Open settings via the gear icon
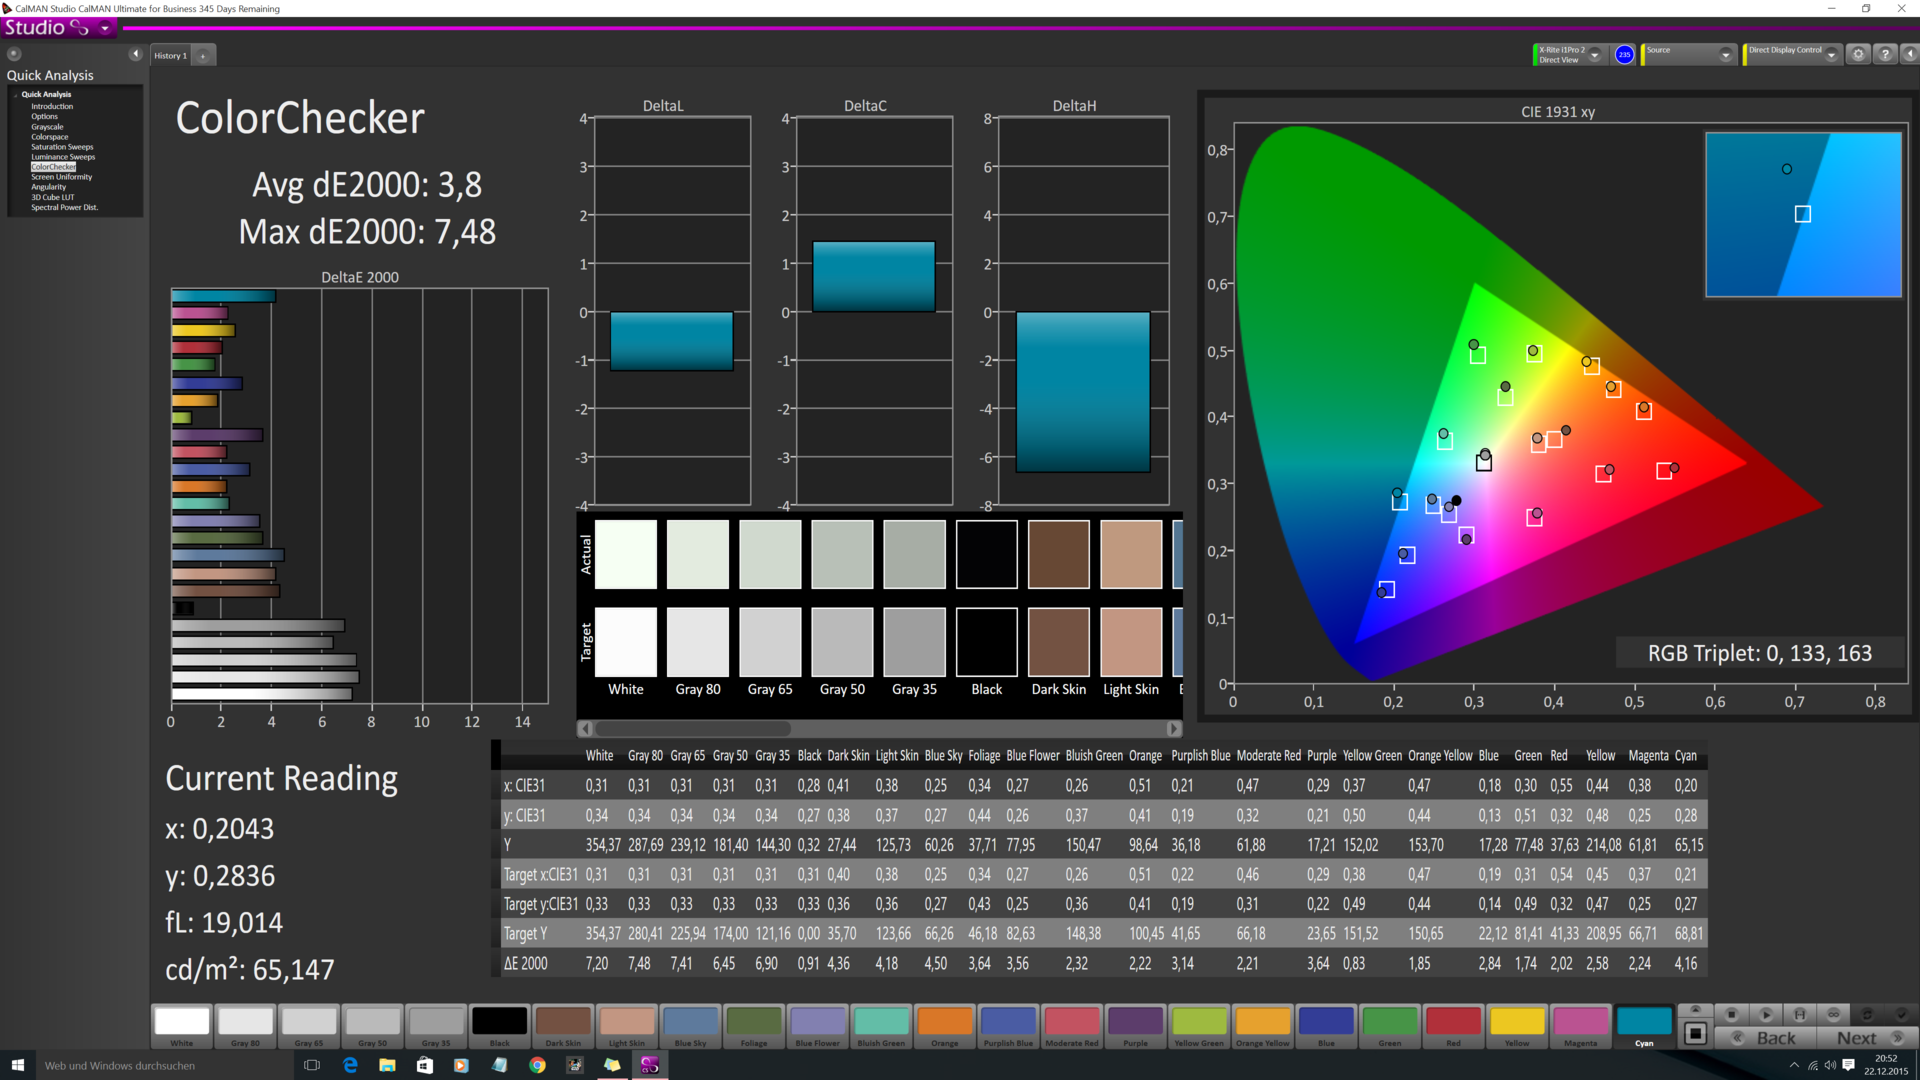Image resolution: width=1920 pixels, height=1080 pixels. 1858,55
